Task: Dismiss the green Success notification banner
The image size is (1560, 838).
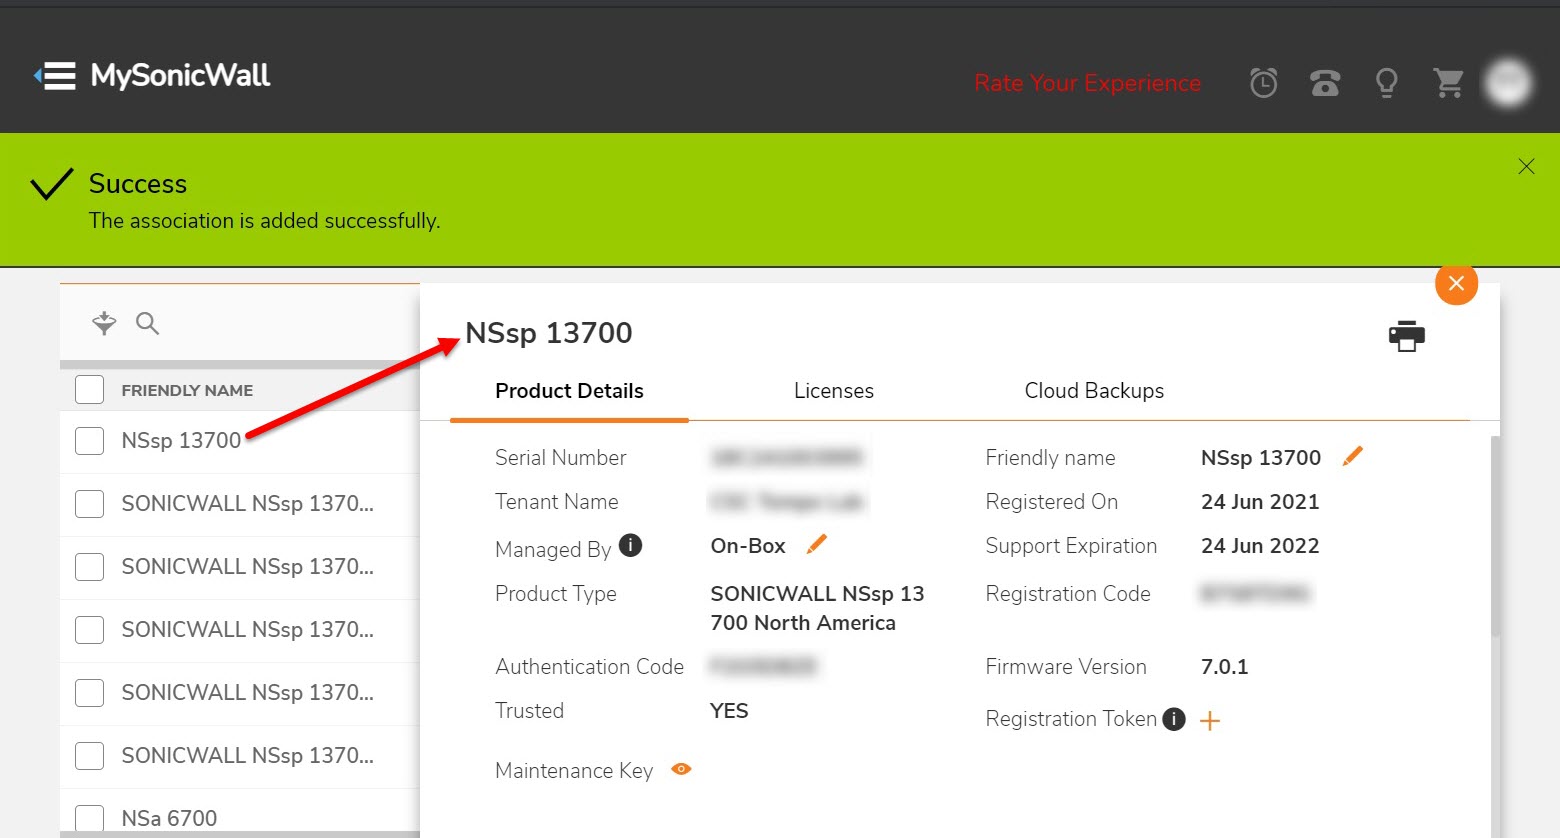Action: pyautogui.click(x=1526, y=166)
